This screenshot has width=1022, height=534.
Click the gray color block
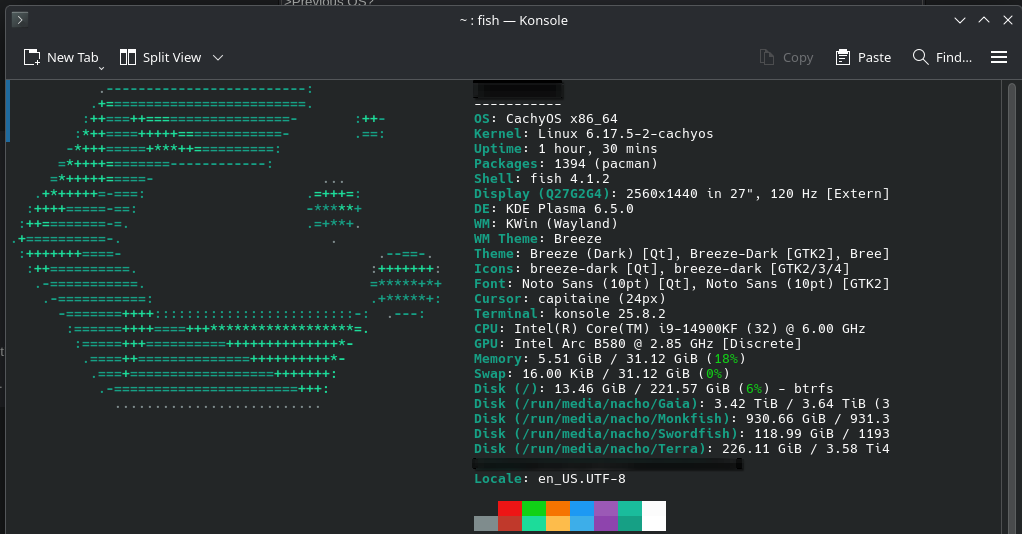(486, 524)
